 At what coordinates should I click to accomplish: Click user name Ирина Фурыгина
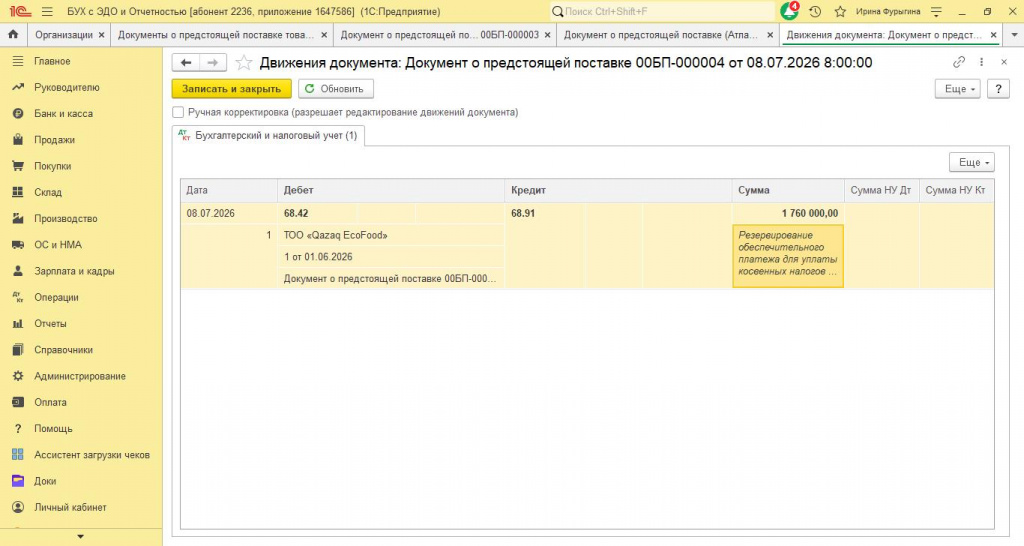pos(888,12)
